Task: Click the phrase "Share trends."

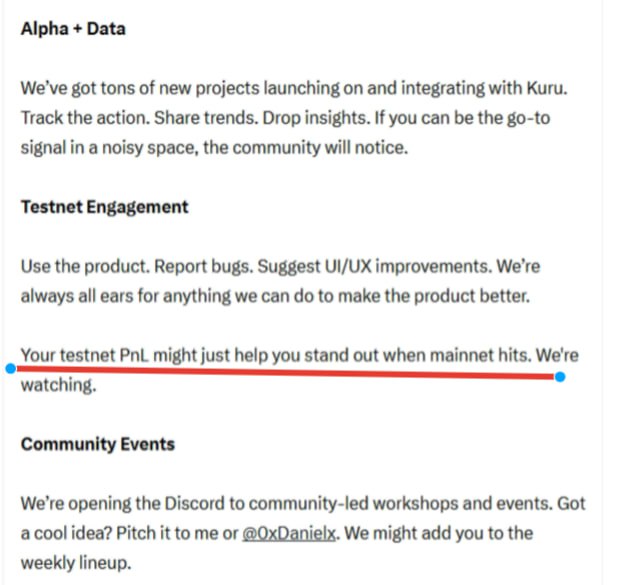Action: pos(206,118)
